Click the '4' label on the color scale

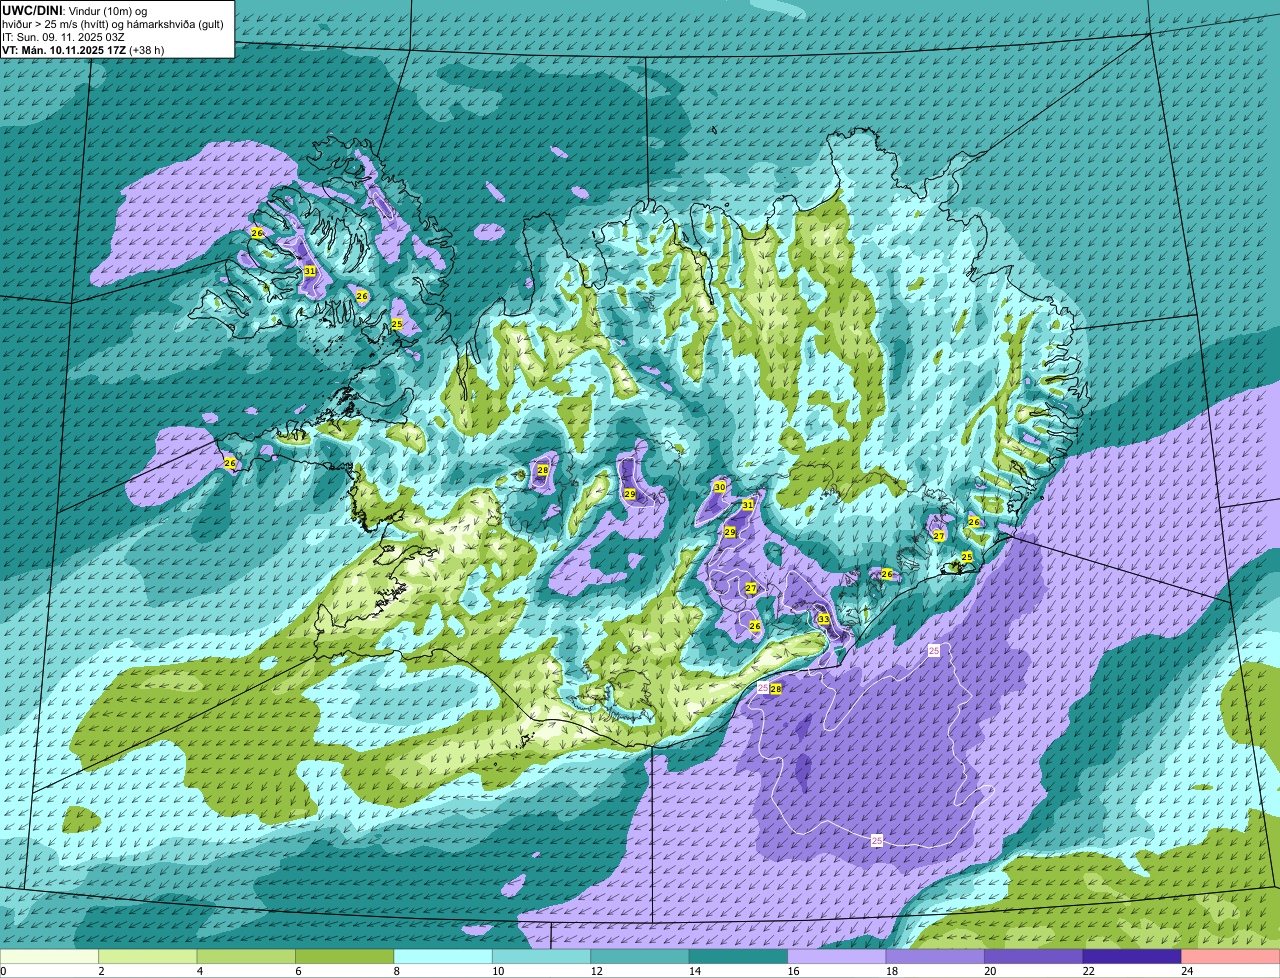[x=198, y=971]
